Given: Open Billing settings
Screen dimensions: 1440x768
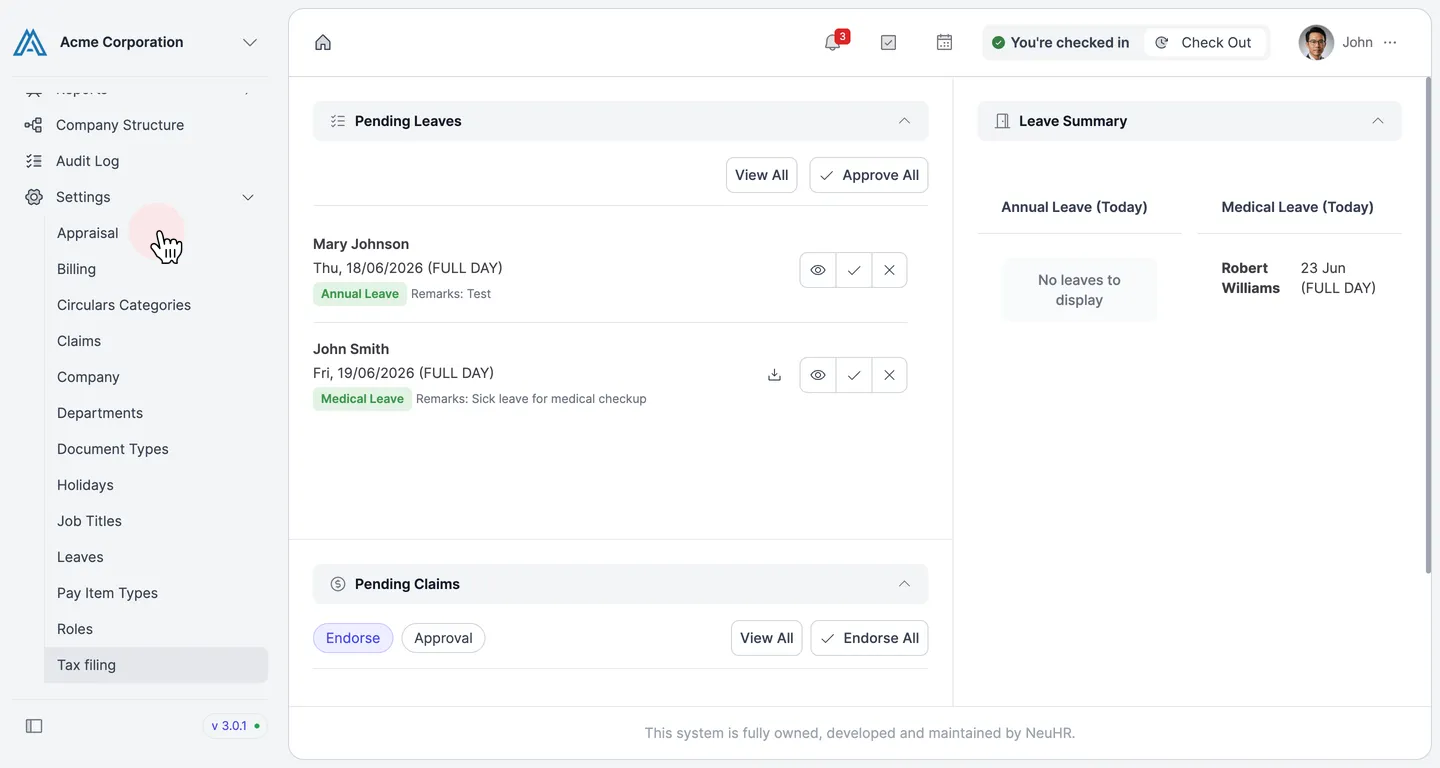Looking at the screenshot, I should (x=156, y=269).
